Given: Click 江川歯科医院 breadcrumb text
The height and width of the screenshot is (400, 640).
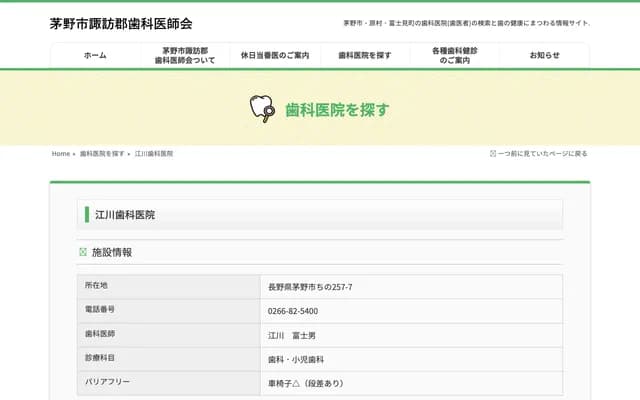Looking at the screenshot, I should pyautogui.click(x=154, y=153).
